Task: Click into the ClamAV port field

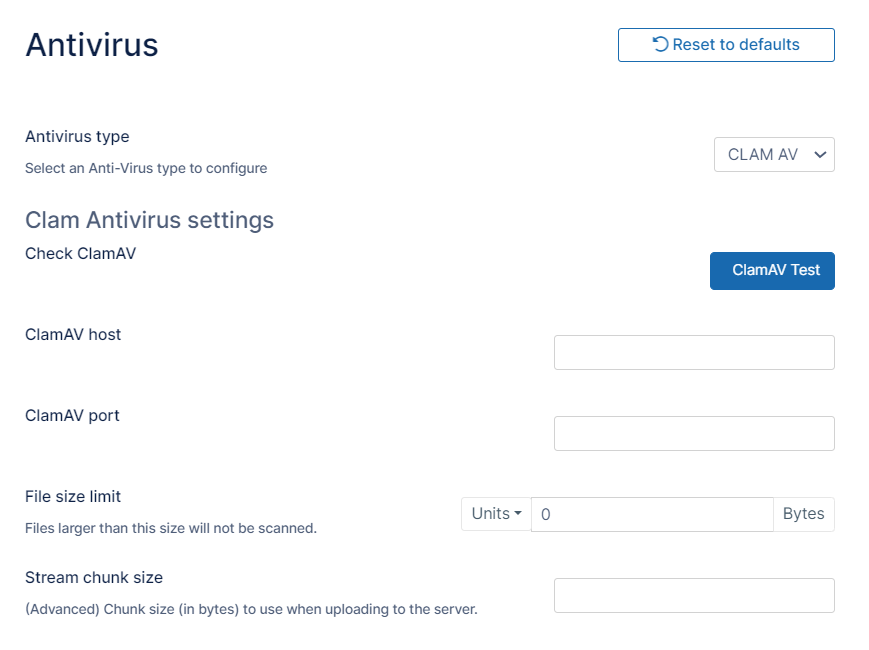Action: coord(694,433)
